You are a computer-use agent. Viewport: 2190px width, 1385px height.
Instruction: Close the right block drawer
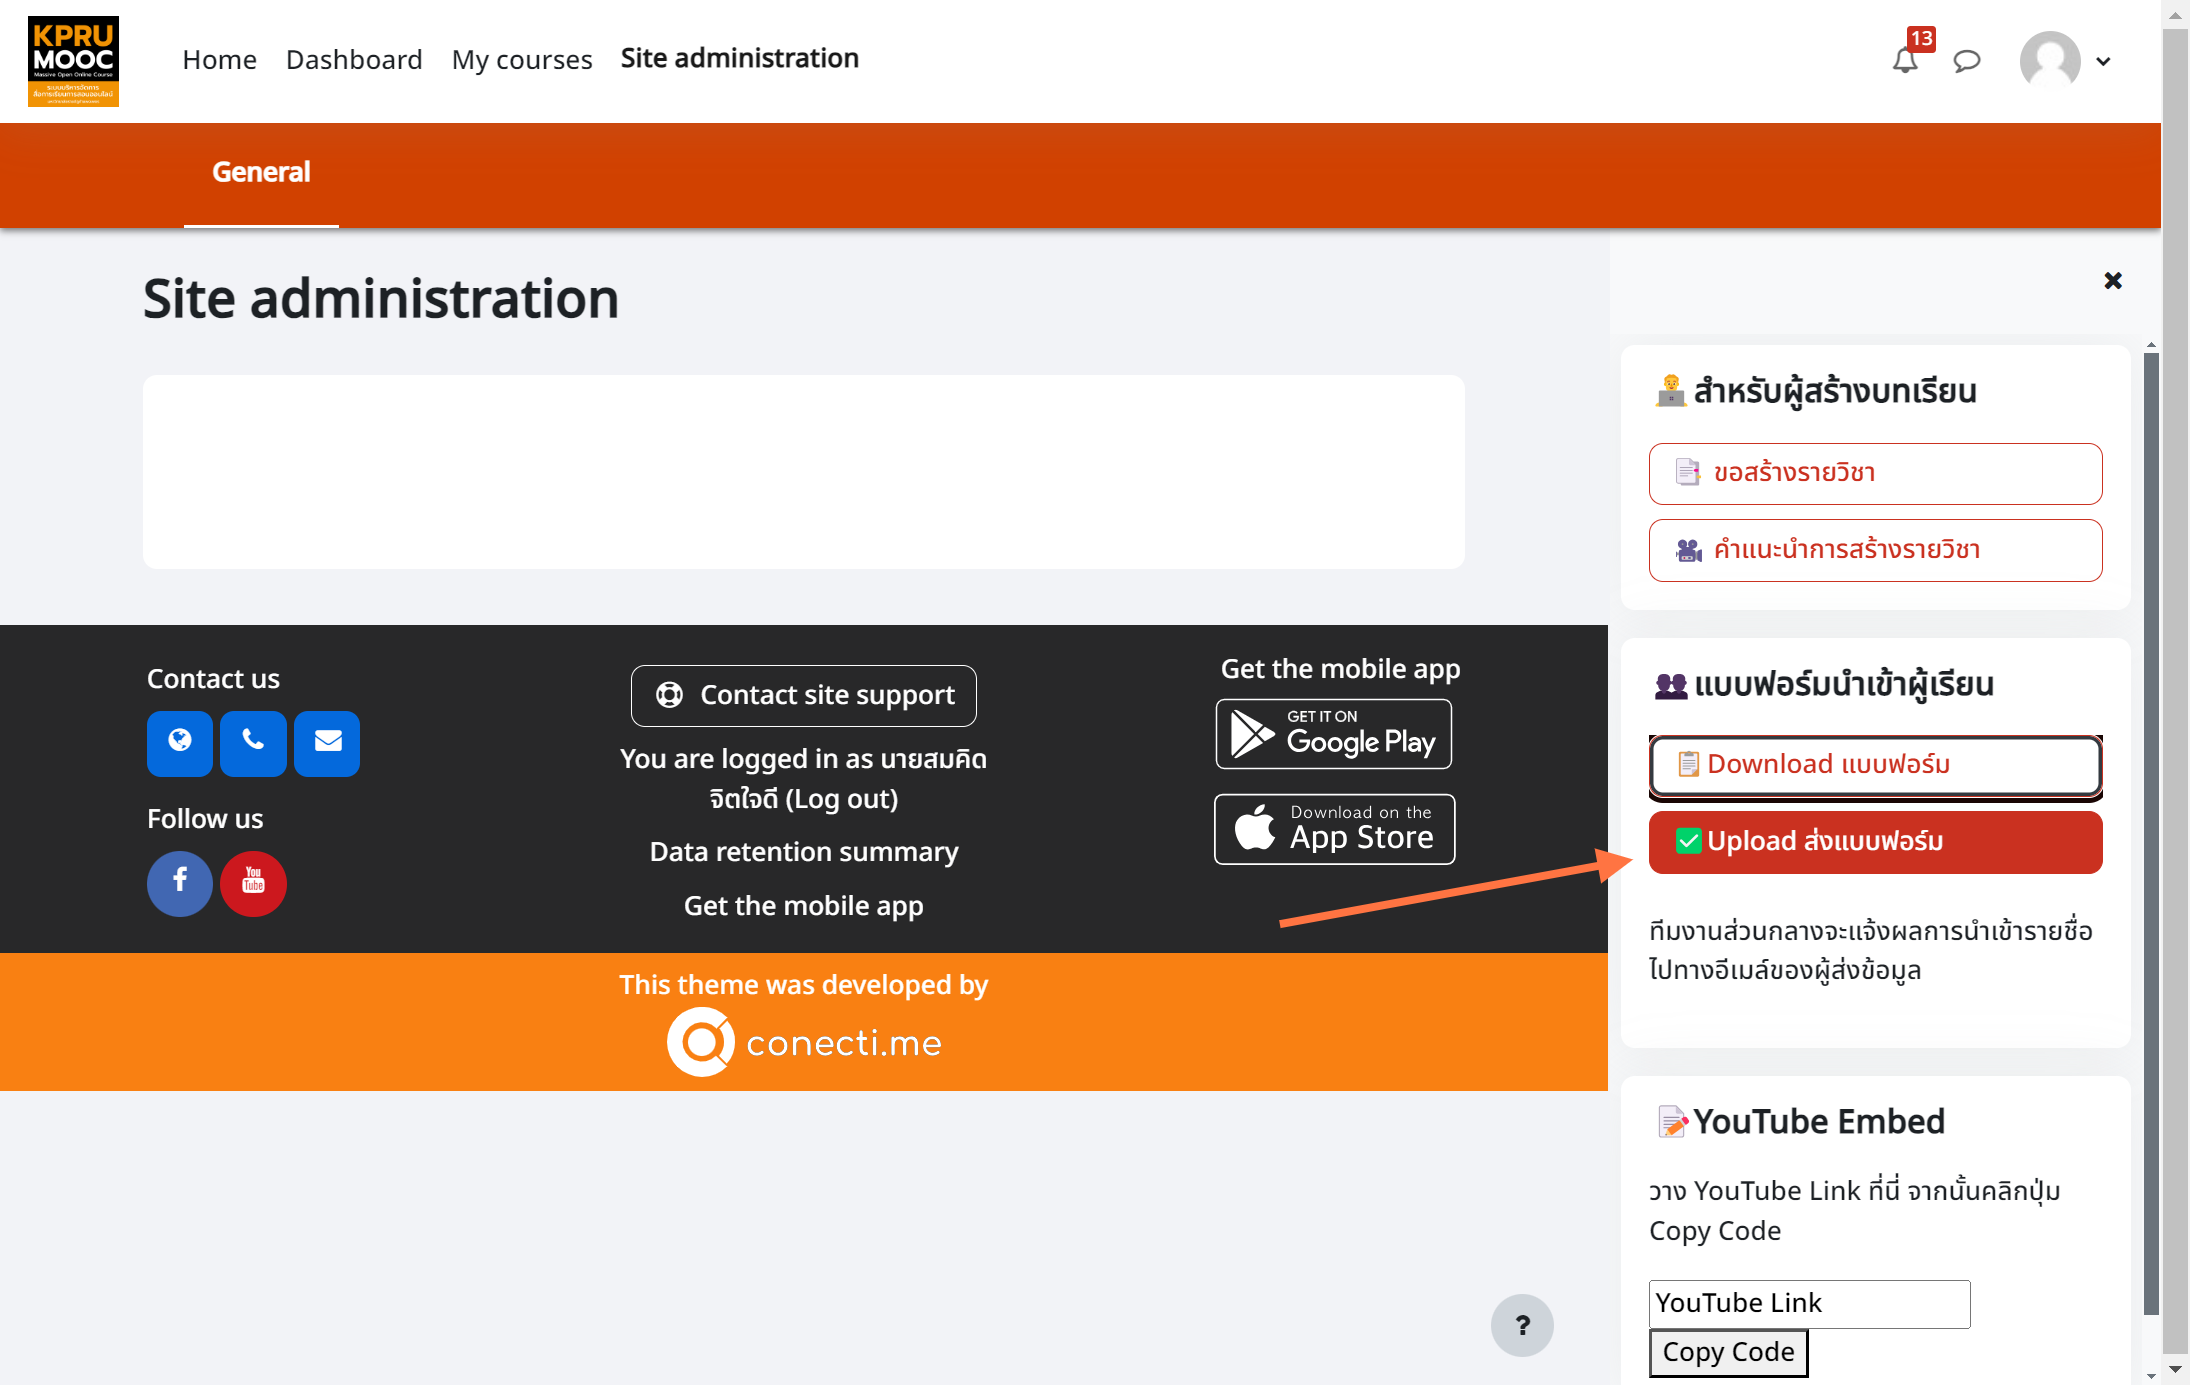(2113, 280)
